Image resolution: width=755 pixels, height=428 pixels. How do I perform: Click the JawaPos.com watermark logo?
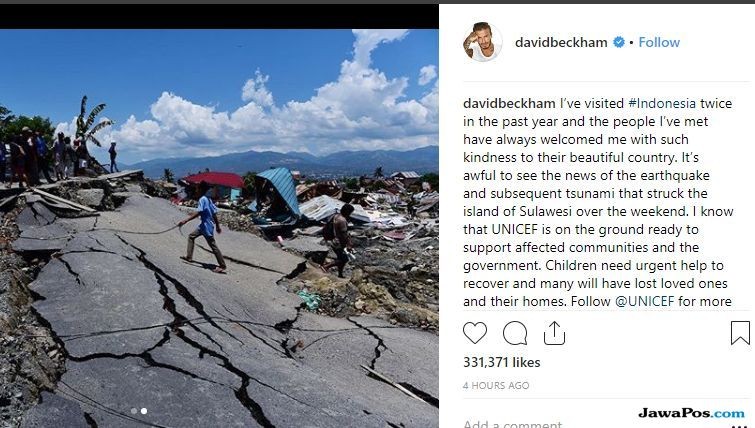(691, 413)
